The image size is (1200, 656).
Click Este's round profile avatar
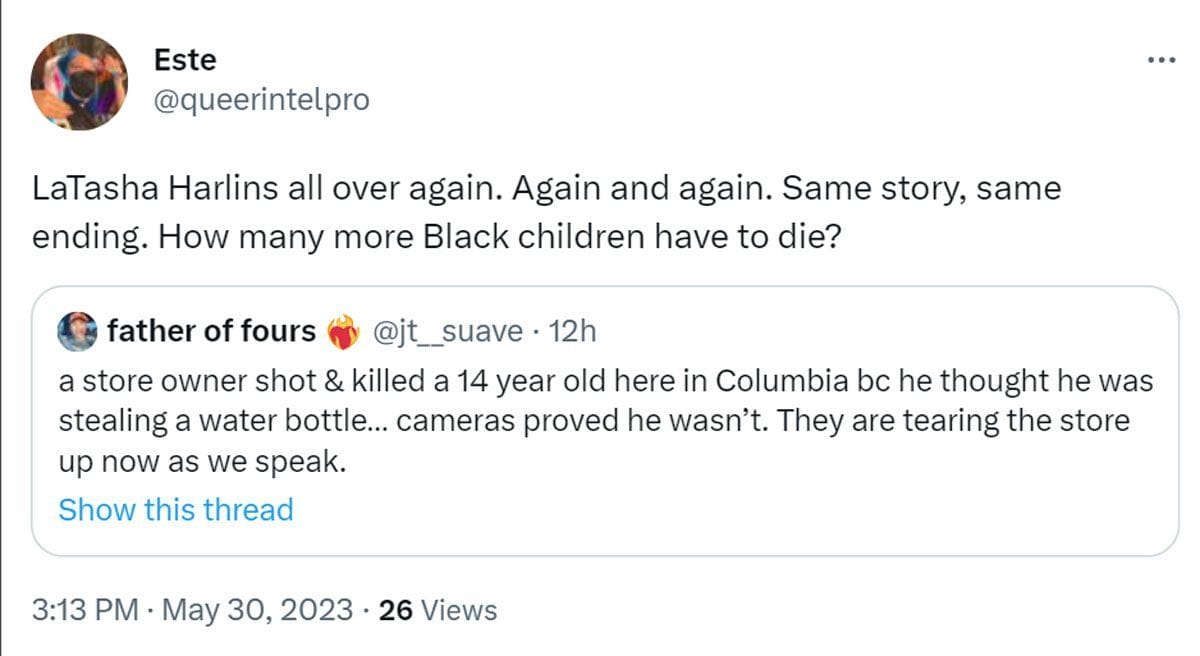[x=79, y=82]
